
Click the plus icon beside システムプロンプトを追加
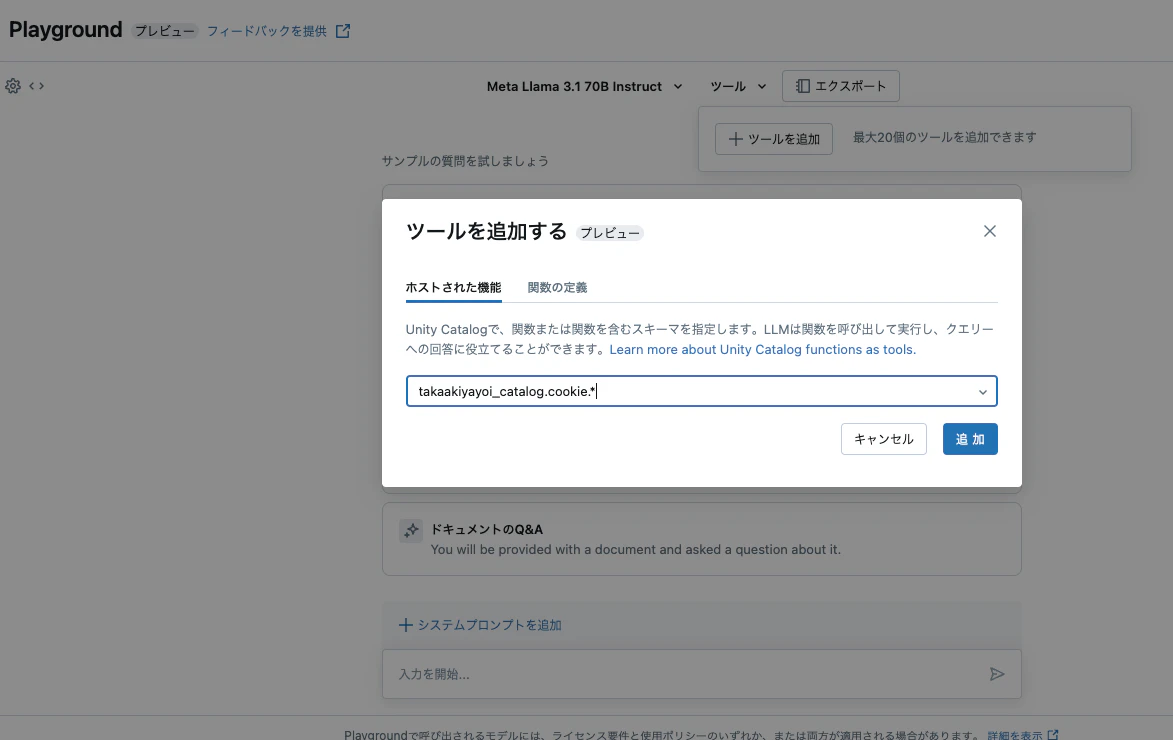405,624
